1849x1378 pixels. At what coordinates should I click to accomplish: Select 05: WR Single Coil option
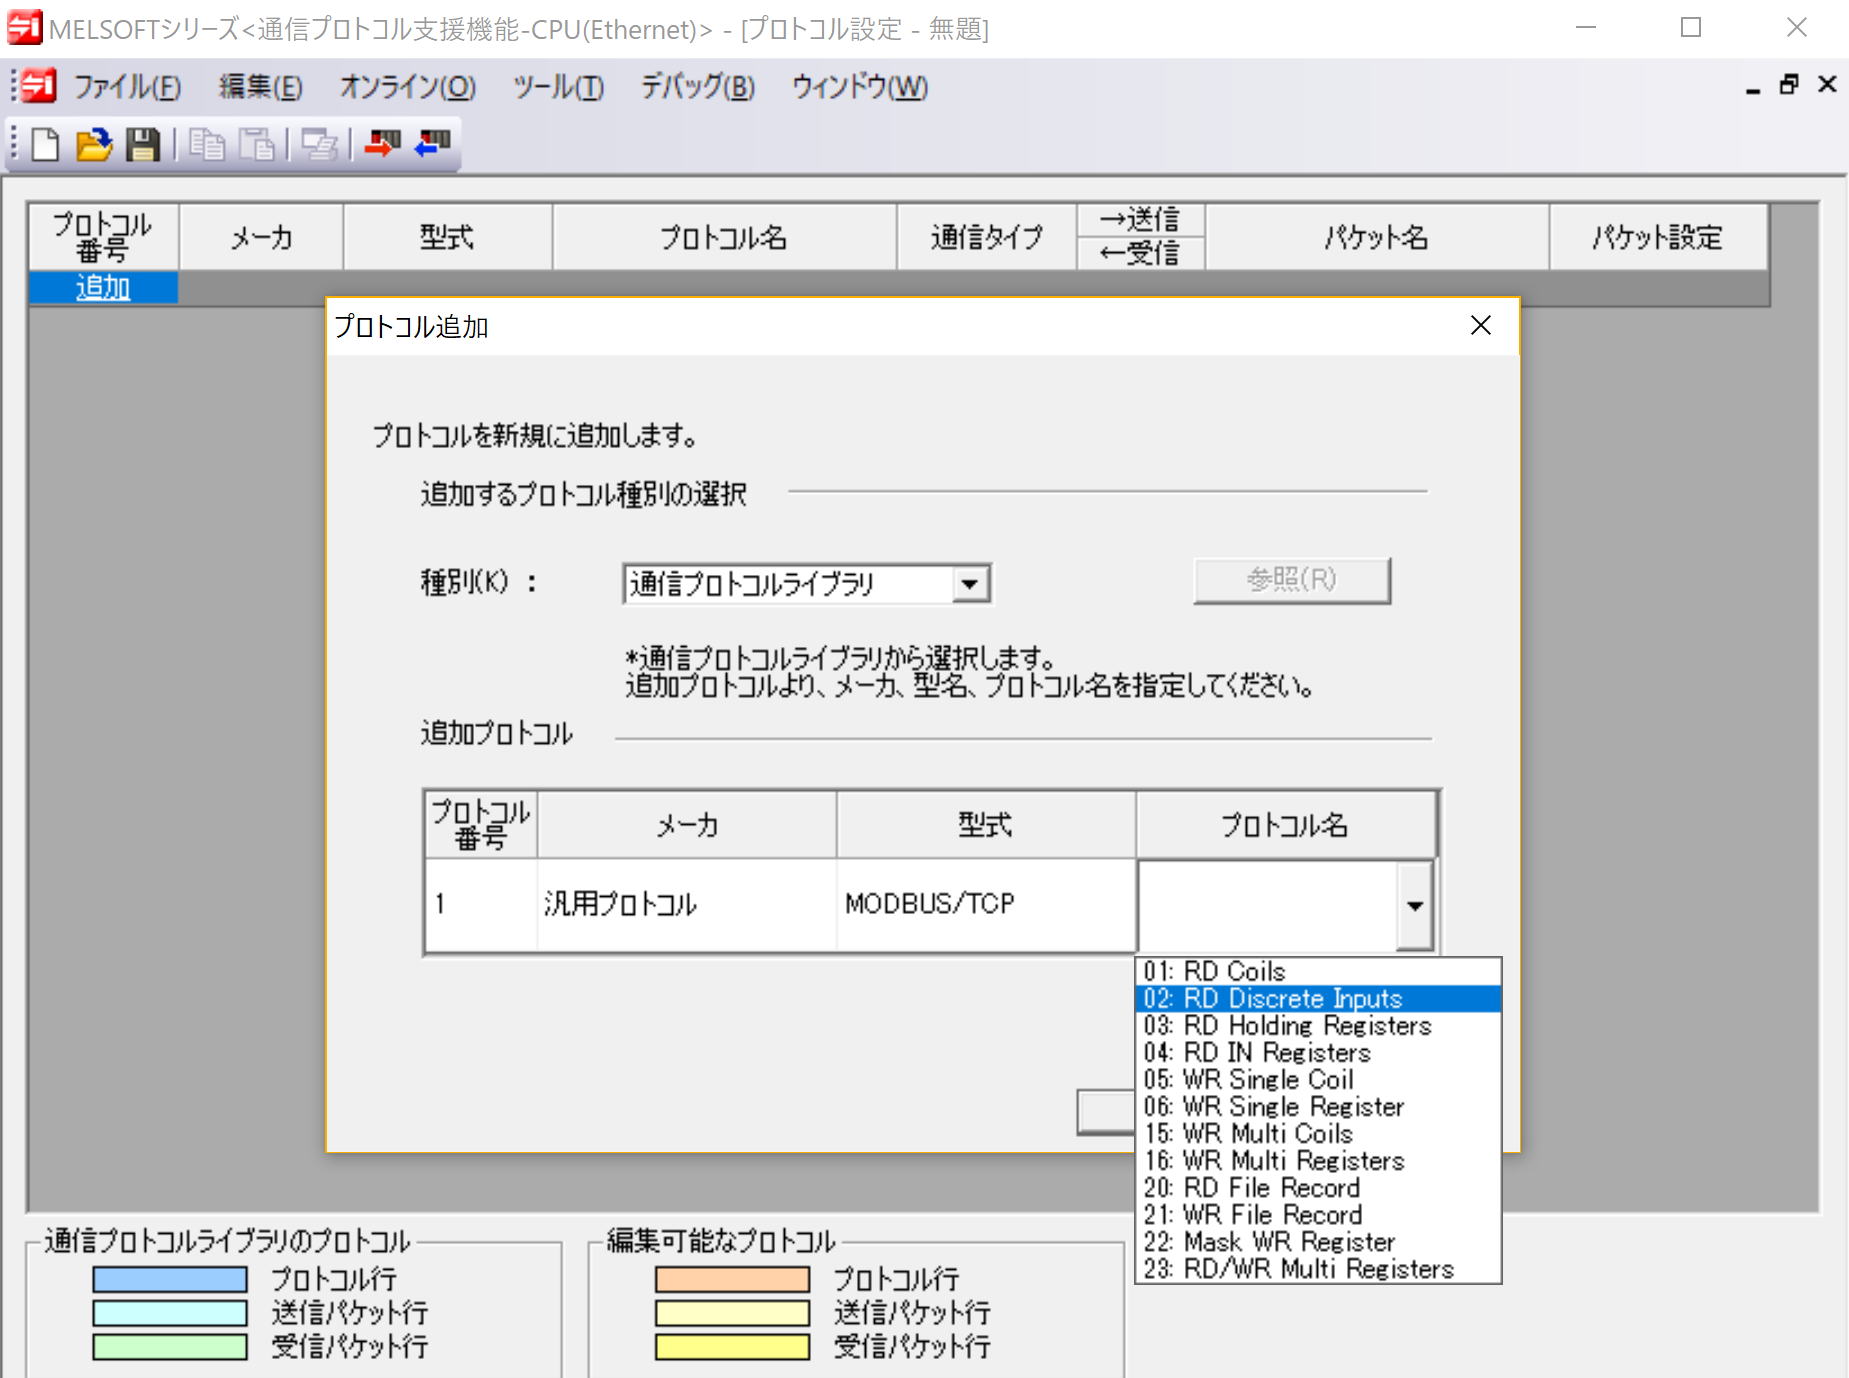(1318, 1079)
